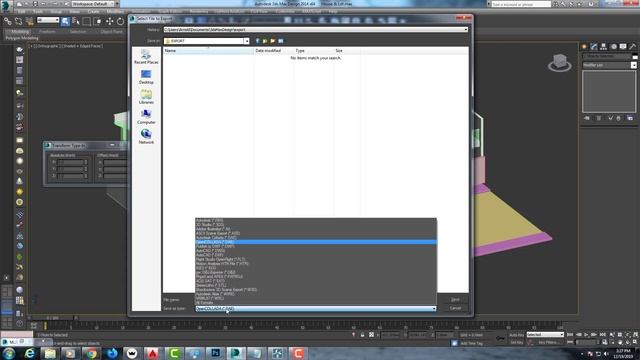The width and height of the screenshot is (640, 360).
Task: Open the Shaded + Edged Faces viewport menu
Action: coord(83,46)
